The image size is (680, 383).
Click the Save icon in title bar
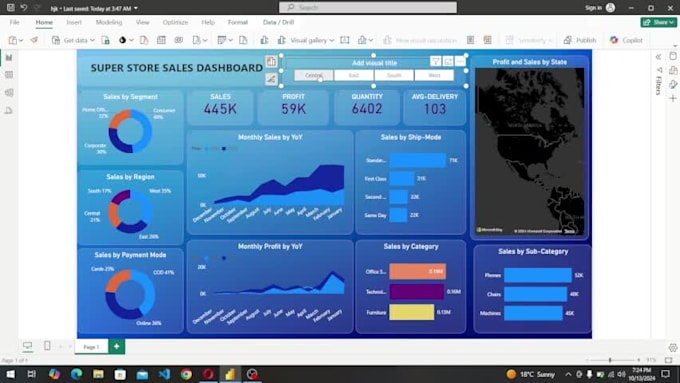tap(11, 8)
